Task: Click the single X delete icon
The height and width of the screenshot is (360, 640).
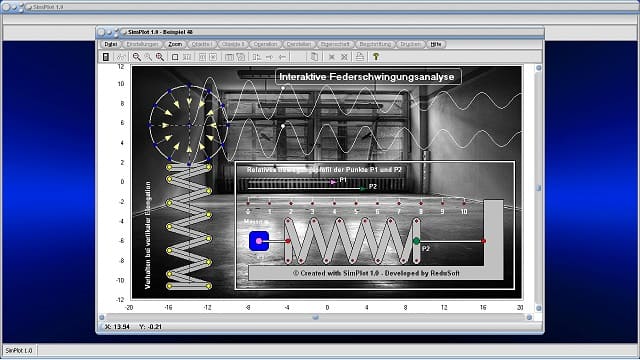Action: [x=332, y=57]
